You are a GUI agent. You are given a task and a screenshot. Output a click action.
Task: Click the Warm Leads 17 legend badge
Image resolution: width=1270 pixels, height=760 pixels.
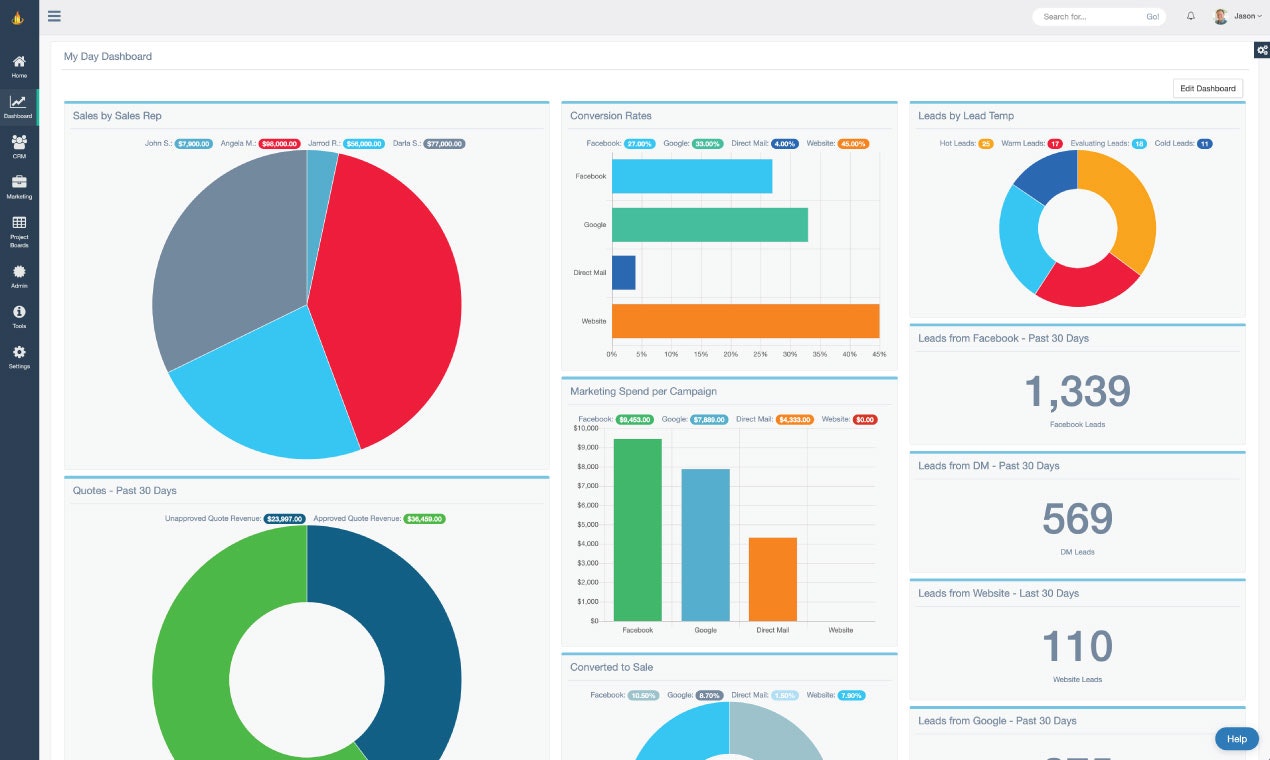1055,144
